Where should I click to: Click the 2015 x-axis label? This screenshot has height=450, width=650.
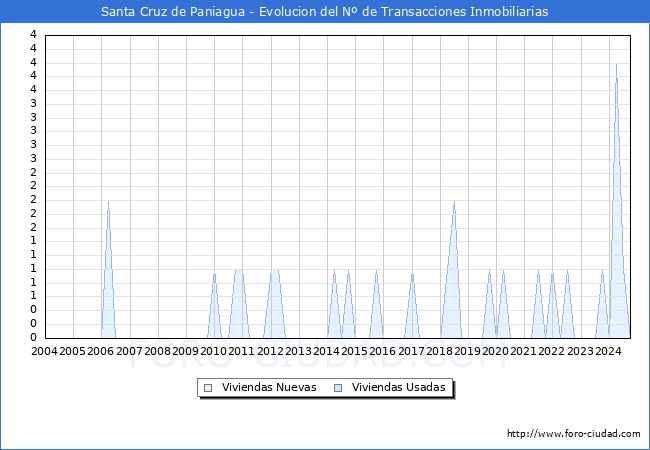(354, 351)
